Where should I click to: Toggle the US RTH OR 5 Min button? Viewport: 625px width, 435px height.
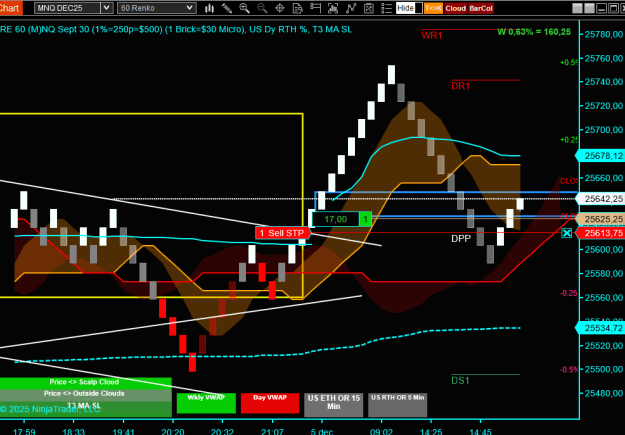click(397, 405)
